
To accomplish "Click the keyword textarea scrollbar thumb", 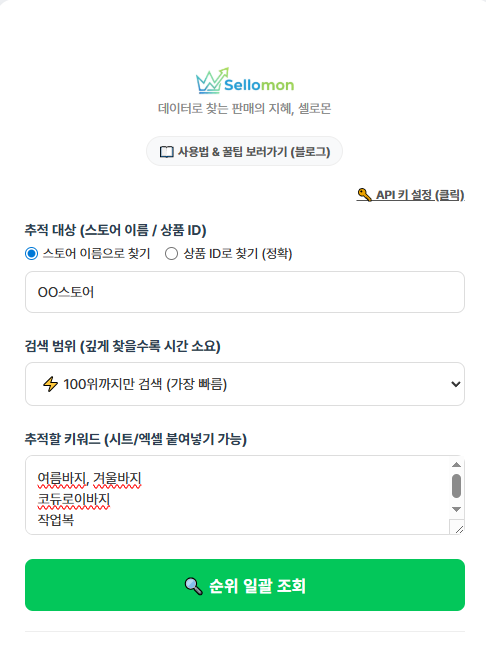I will pos(457,486).
